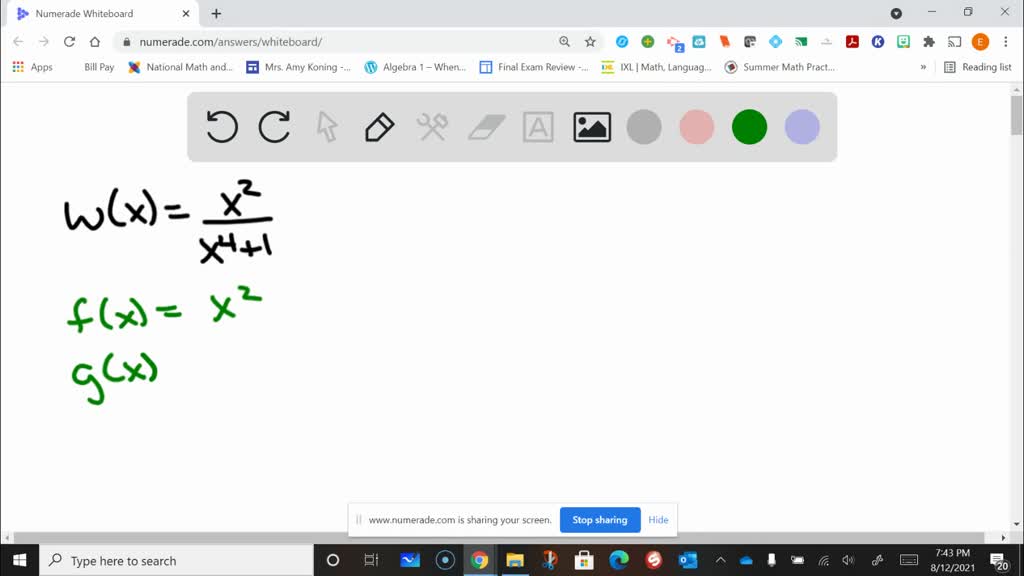This screenshot has height=576, width=1024.
Task: Click the insert image icon
Action: [x=591, y=127]
